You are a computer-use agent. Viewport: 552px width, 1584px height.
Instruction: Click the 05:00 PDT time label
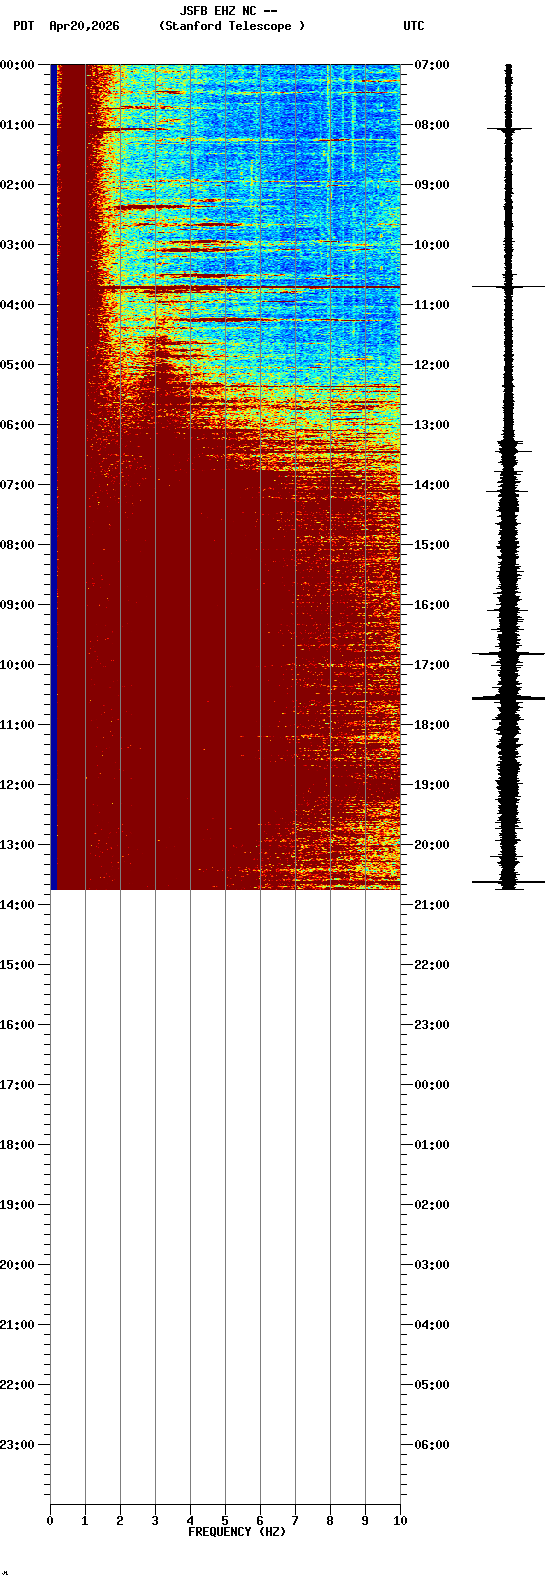17,365
